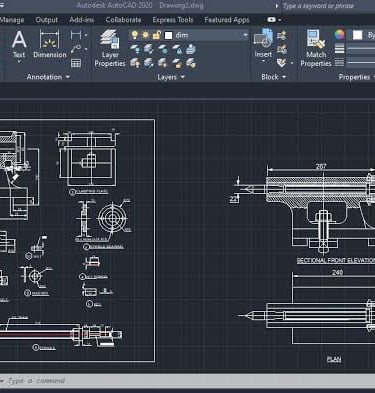Expand the Annotation panel arrow
This screenshot has width=375, height=393.
tap(68, 77)
